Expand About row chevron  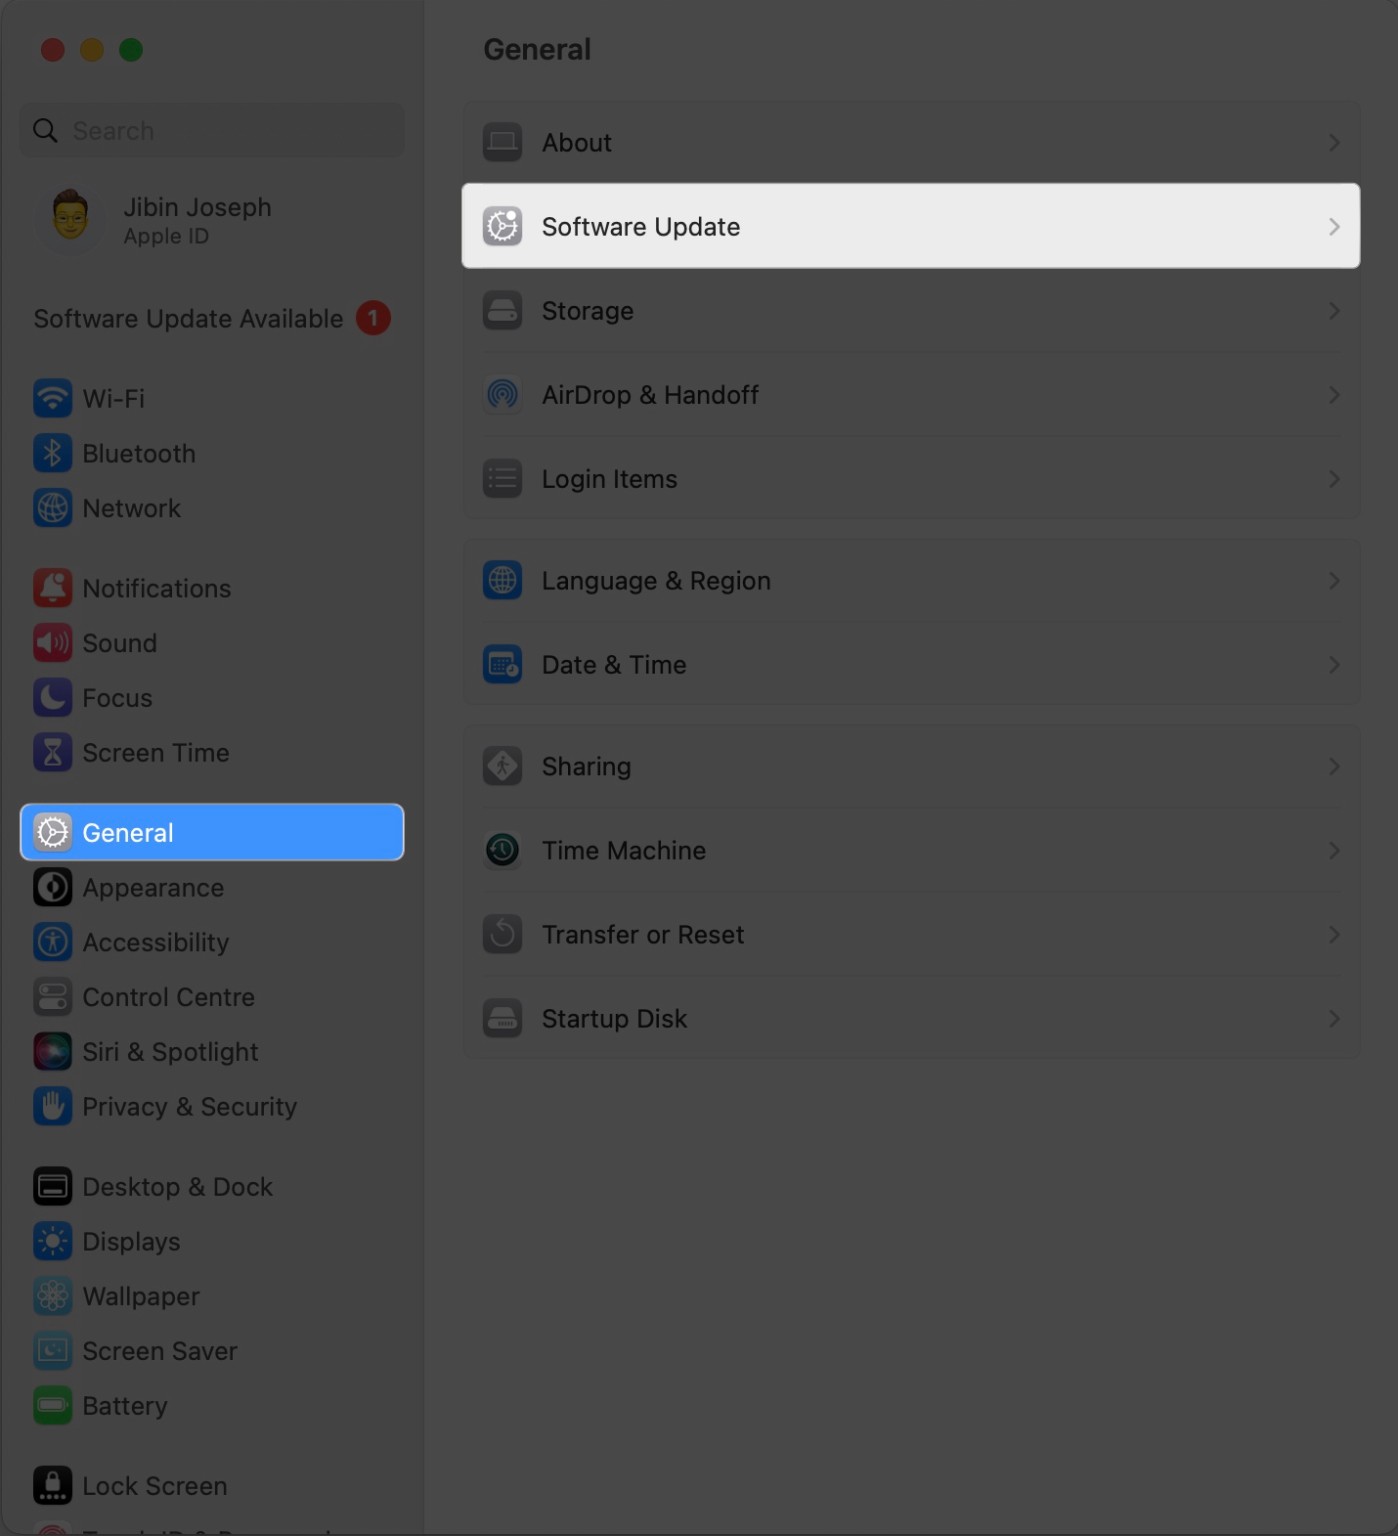1334,143
